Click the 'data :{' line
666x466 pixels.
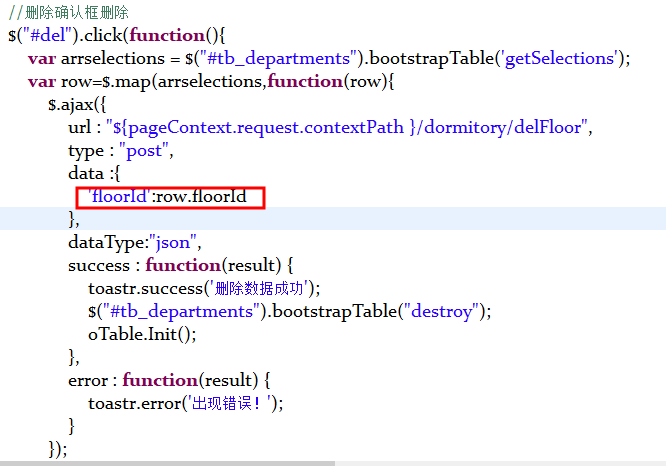tap(94, 173)
